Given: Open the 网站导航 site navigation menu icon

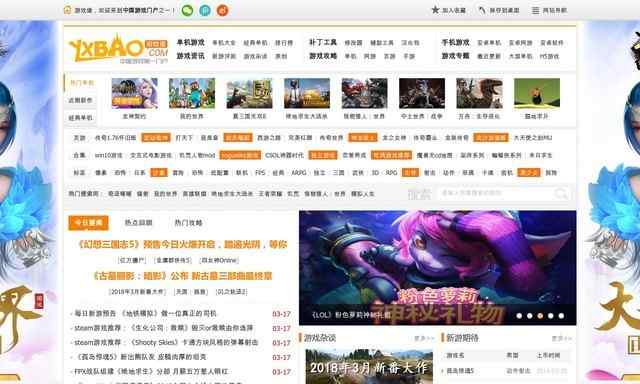Looking at the screenshot, I should [x=536, y=10].
